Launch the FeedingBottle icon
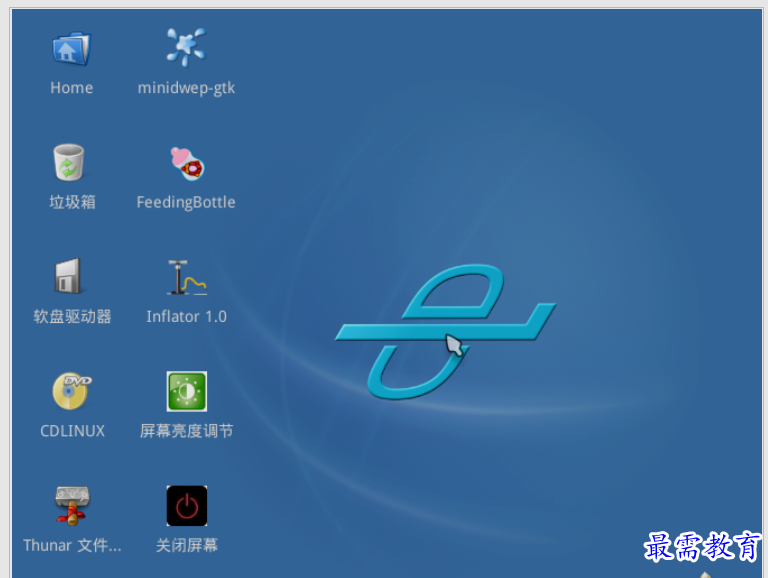Viewport: 768px width, 578px height. 187,164
